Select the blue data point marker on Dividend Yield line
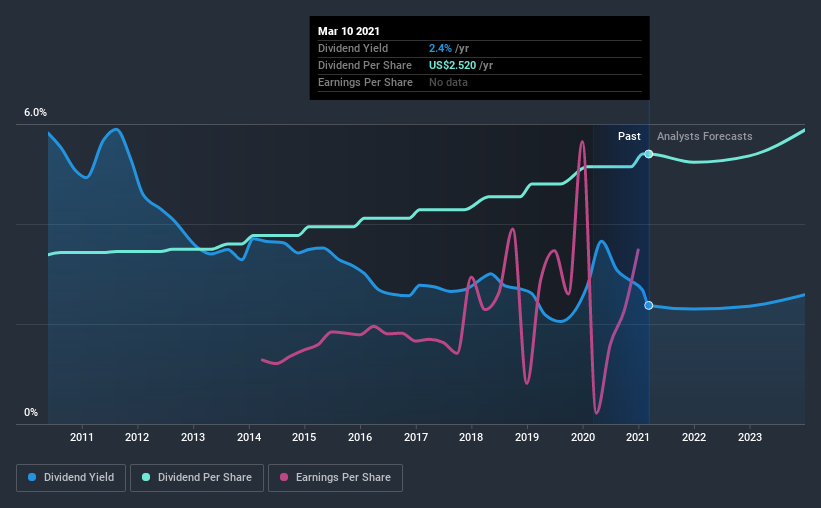The image size is (821, 508). [649, 305]
